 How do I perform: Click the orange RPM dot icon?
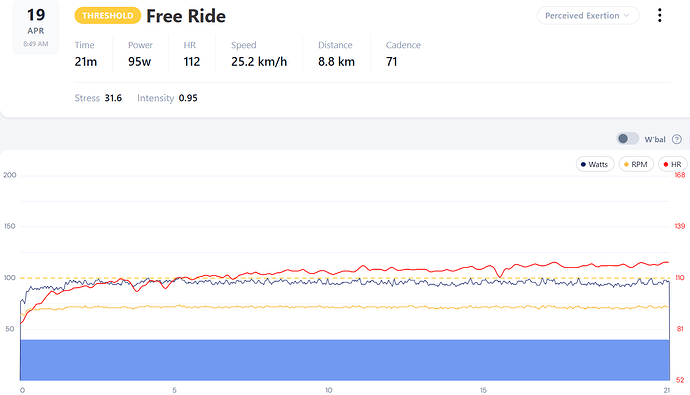pyautogui.click(x=626, y=165)
